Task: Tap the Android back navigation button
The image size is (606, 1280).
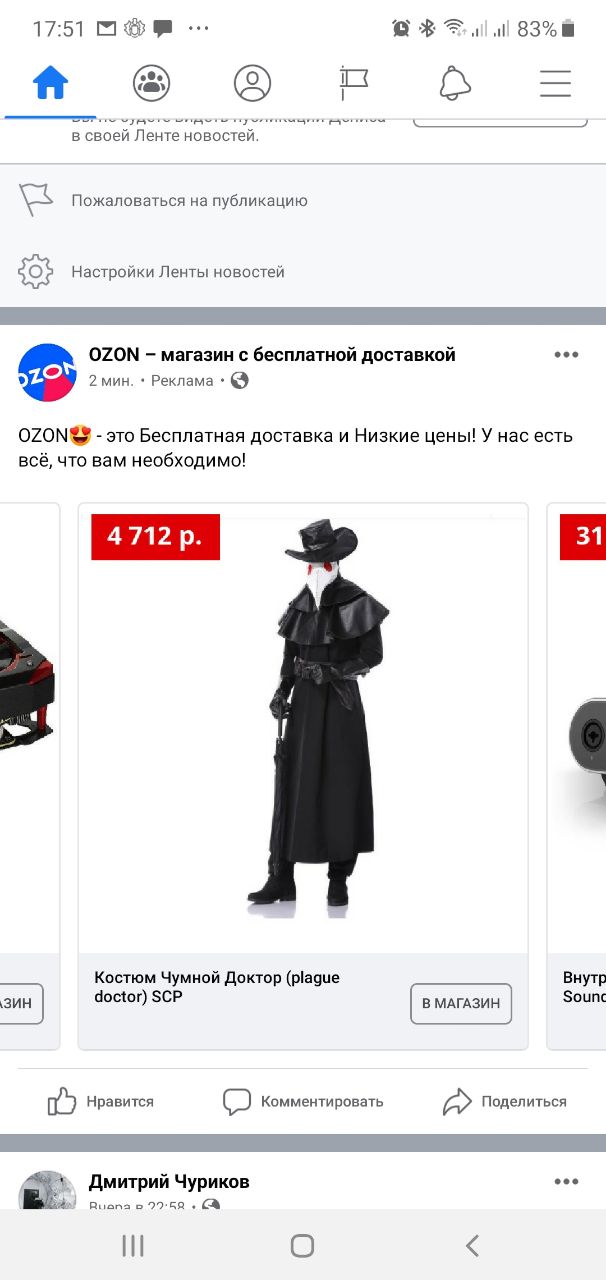Action: pyautogui.click(x=472, y=1245)
